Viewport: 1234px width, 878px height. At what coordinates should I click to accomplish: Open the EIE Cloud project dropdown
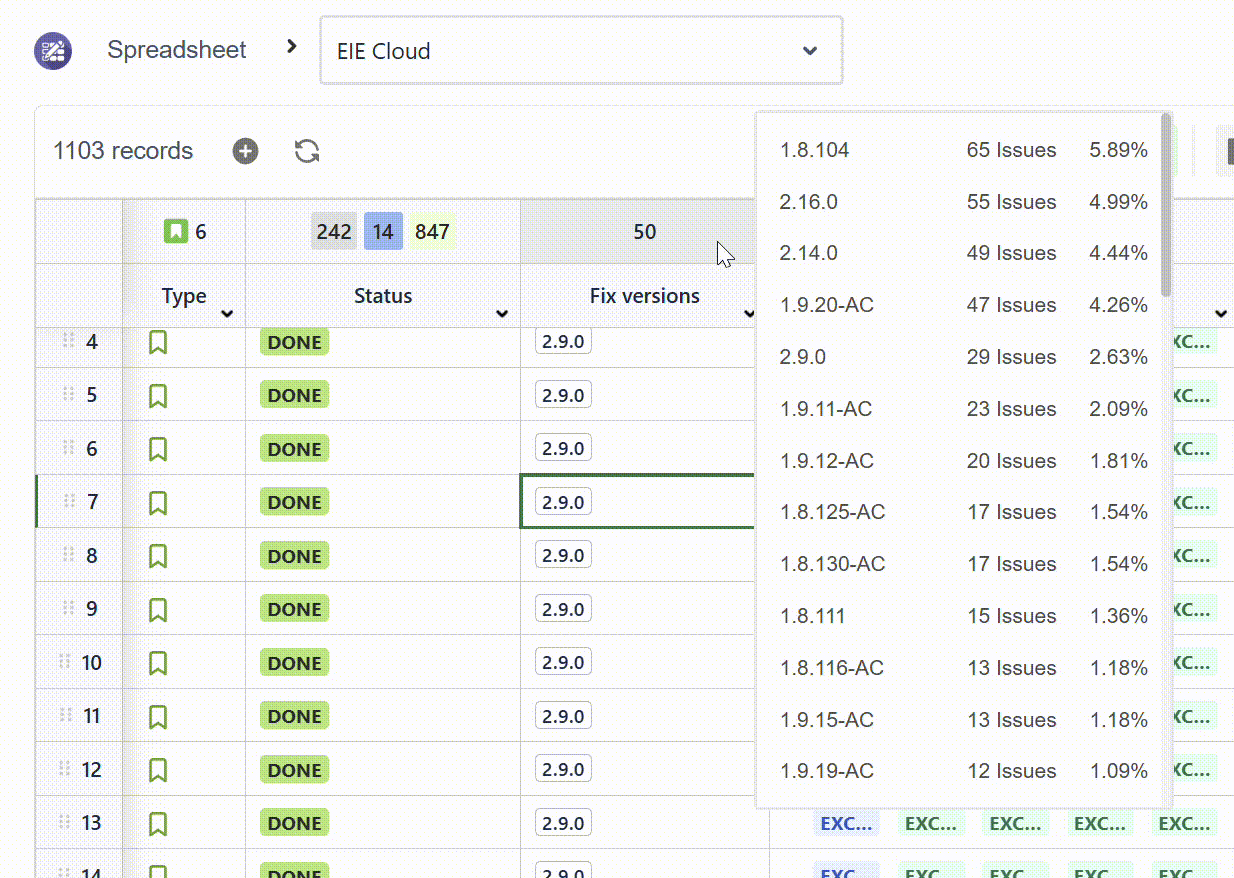pyautogui.click(x=580, y=51)
